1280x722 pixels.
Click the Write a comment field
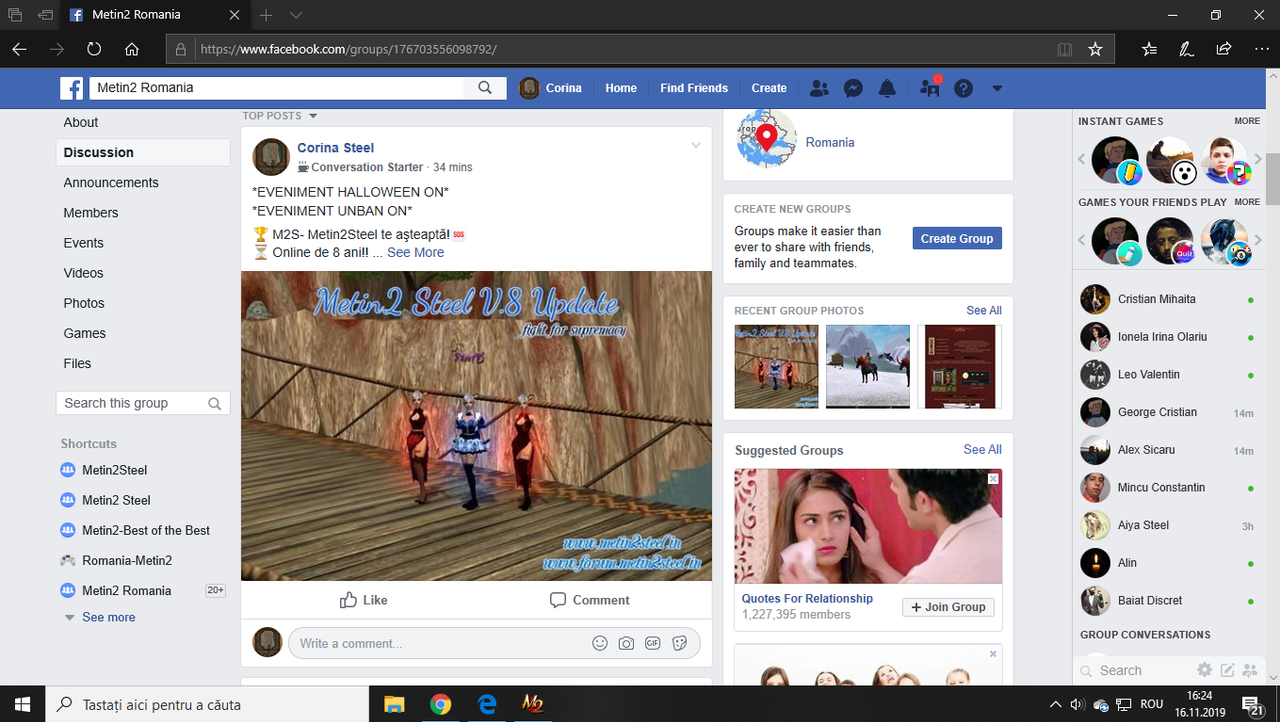tap(494, 643)
